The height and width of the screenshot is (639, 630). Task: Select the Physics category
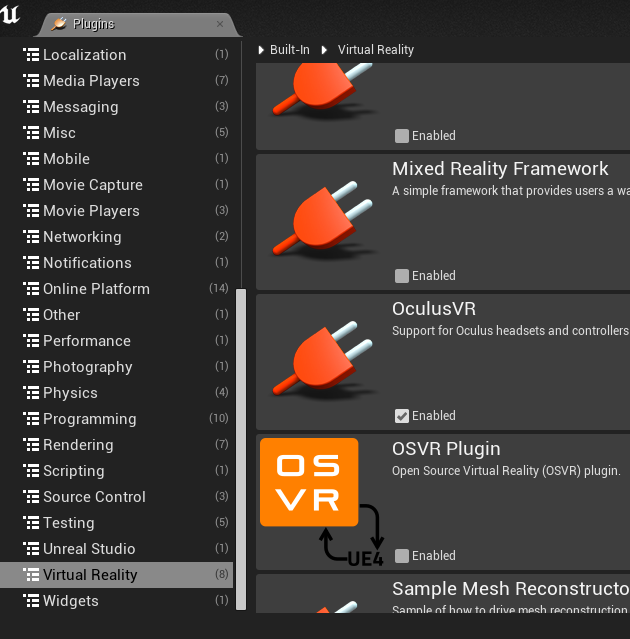coord(117,393)
